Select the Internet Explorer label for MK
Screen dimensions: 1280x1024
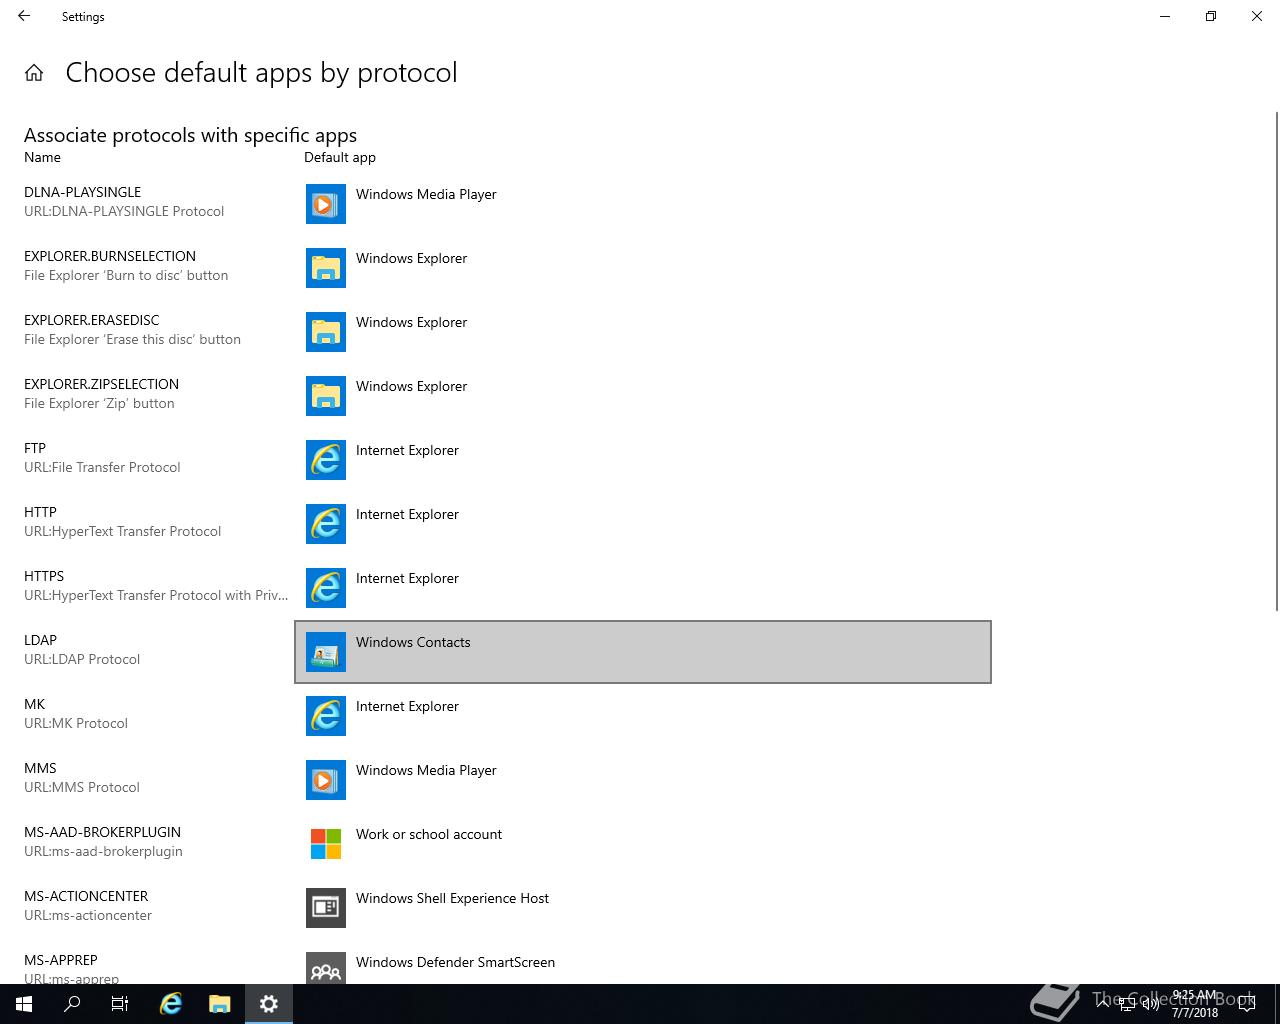click(x=407, y=706)
